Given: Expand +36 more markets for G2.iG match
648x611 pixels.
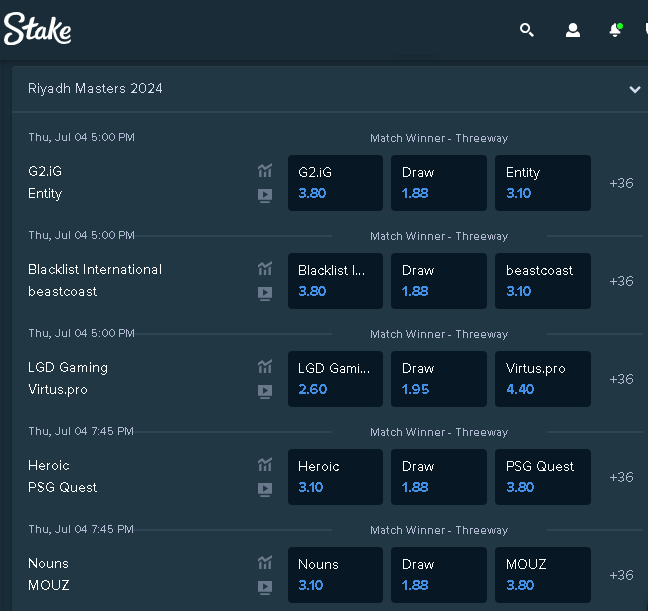Looking at the screenshot, I should [621, 183].
